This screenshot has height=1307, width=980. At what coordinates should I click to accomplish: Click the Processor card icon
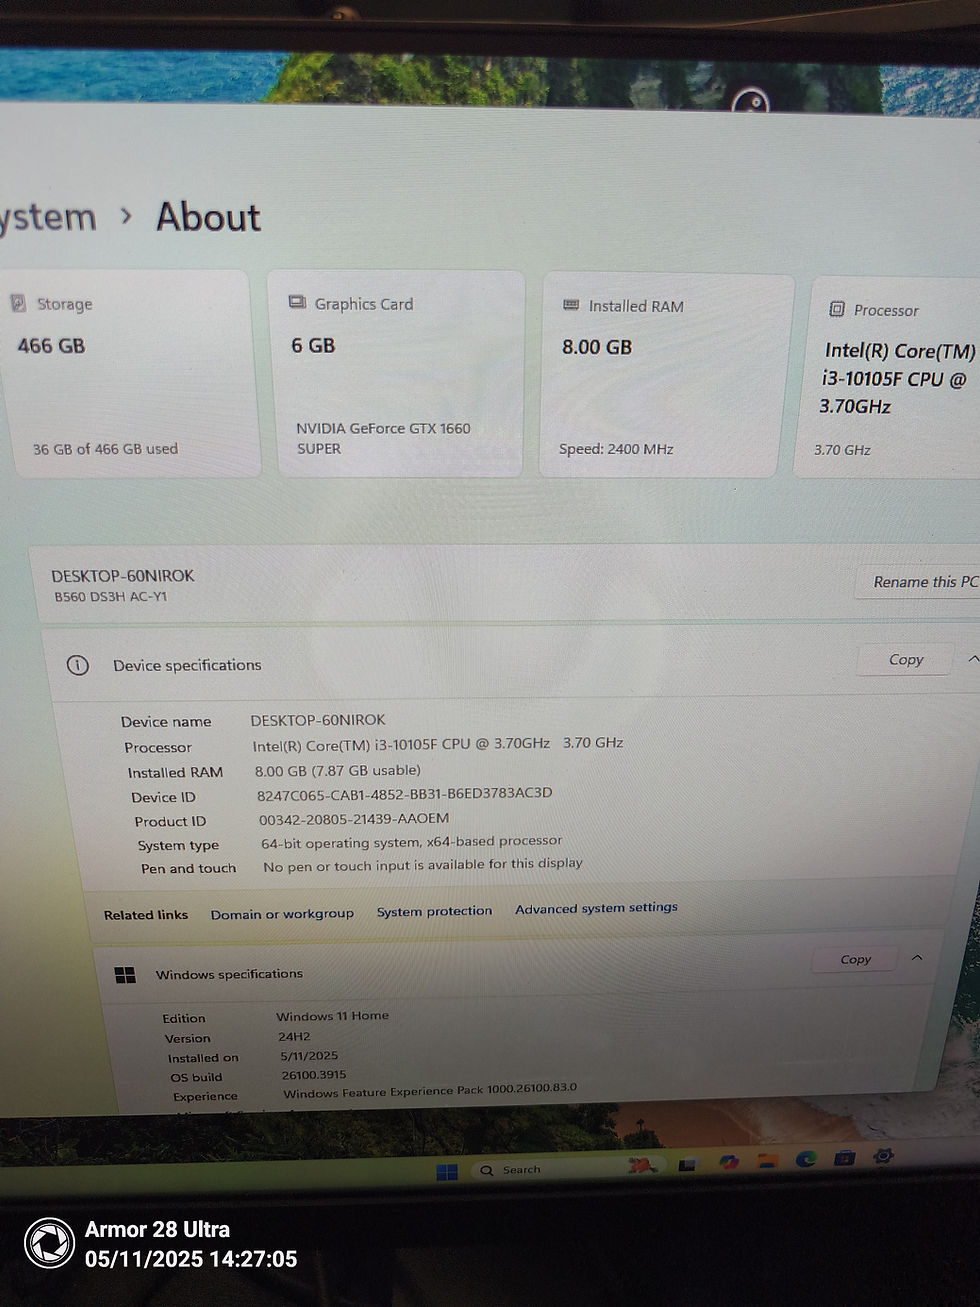point(837,309)
